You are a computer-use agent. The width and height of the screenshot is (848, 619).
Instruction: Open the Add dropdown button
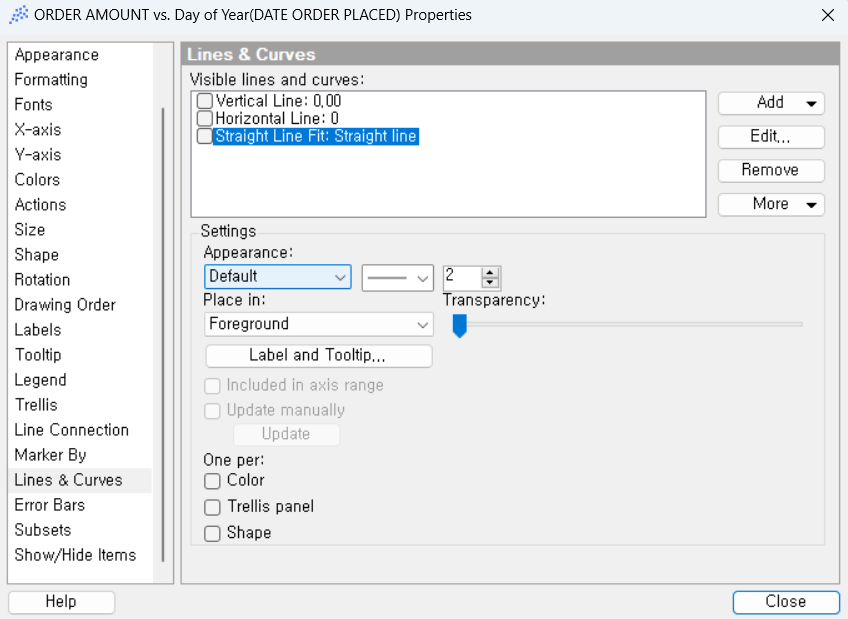coord(771,103)
